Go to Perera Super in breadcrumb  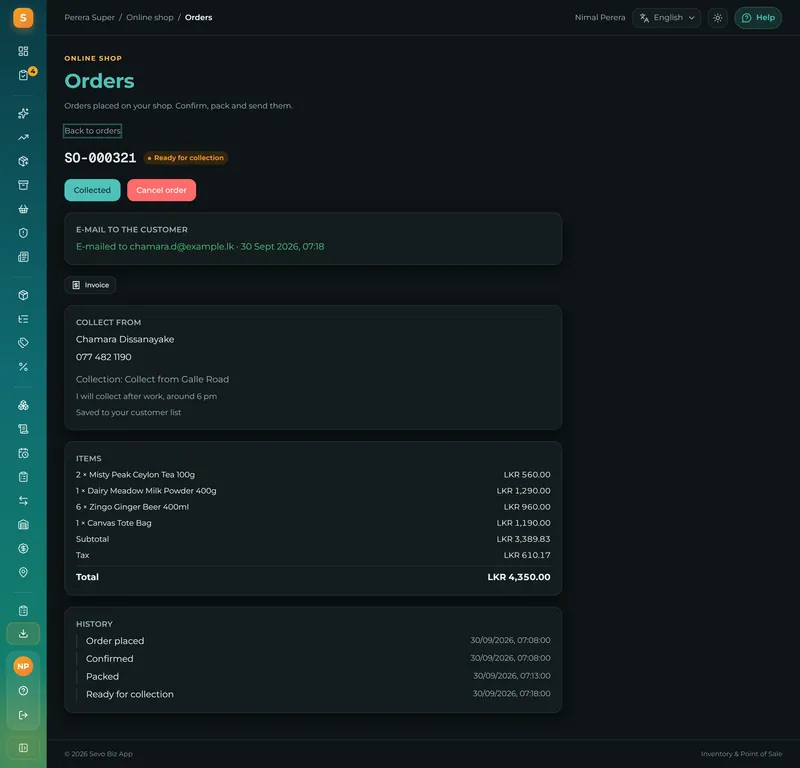click(89, 17)
